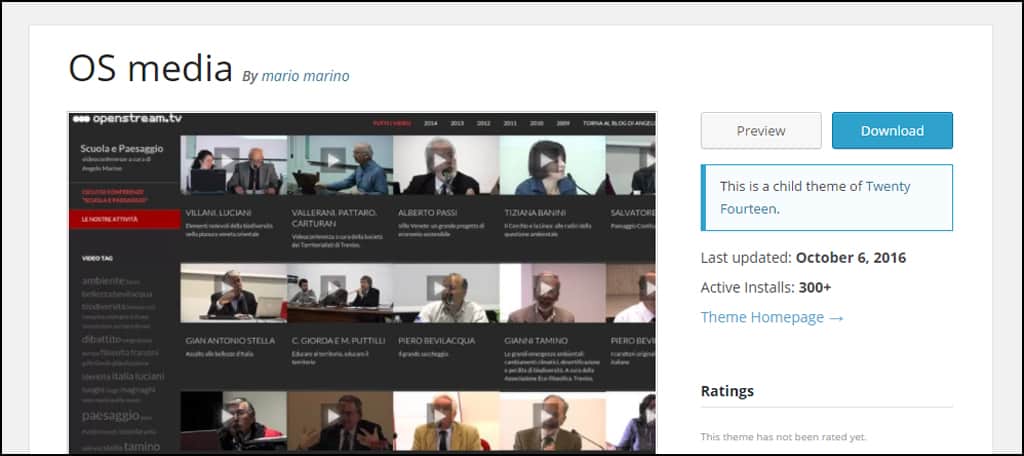Click play icon on Villani, Luciani video
This screenshot has height=456, width=1024.
(226, 160)
